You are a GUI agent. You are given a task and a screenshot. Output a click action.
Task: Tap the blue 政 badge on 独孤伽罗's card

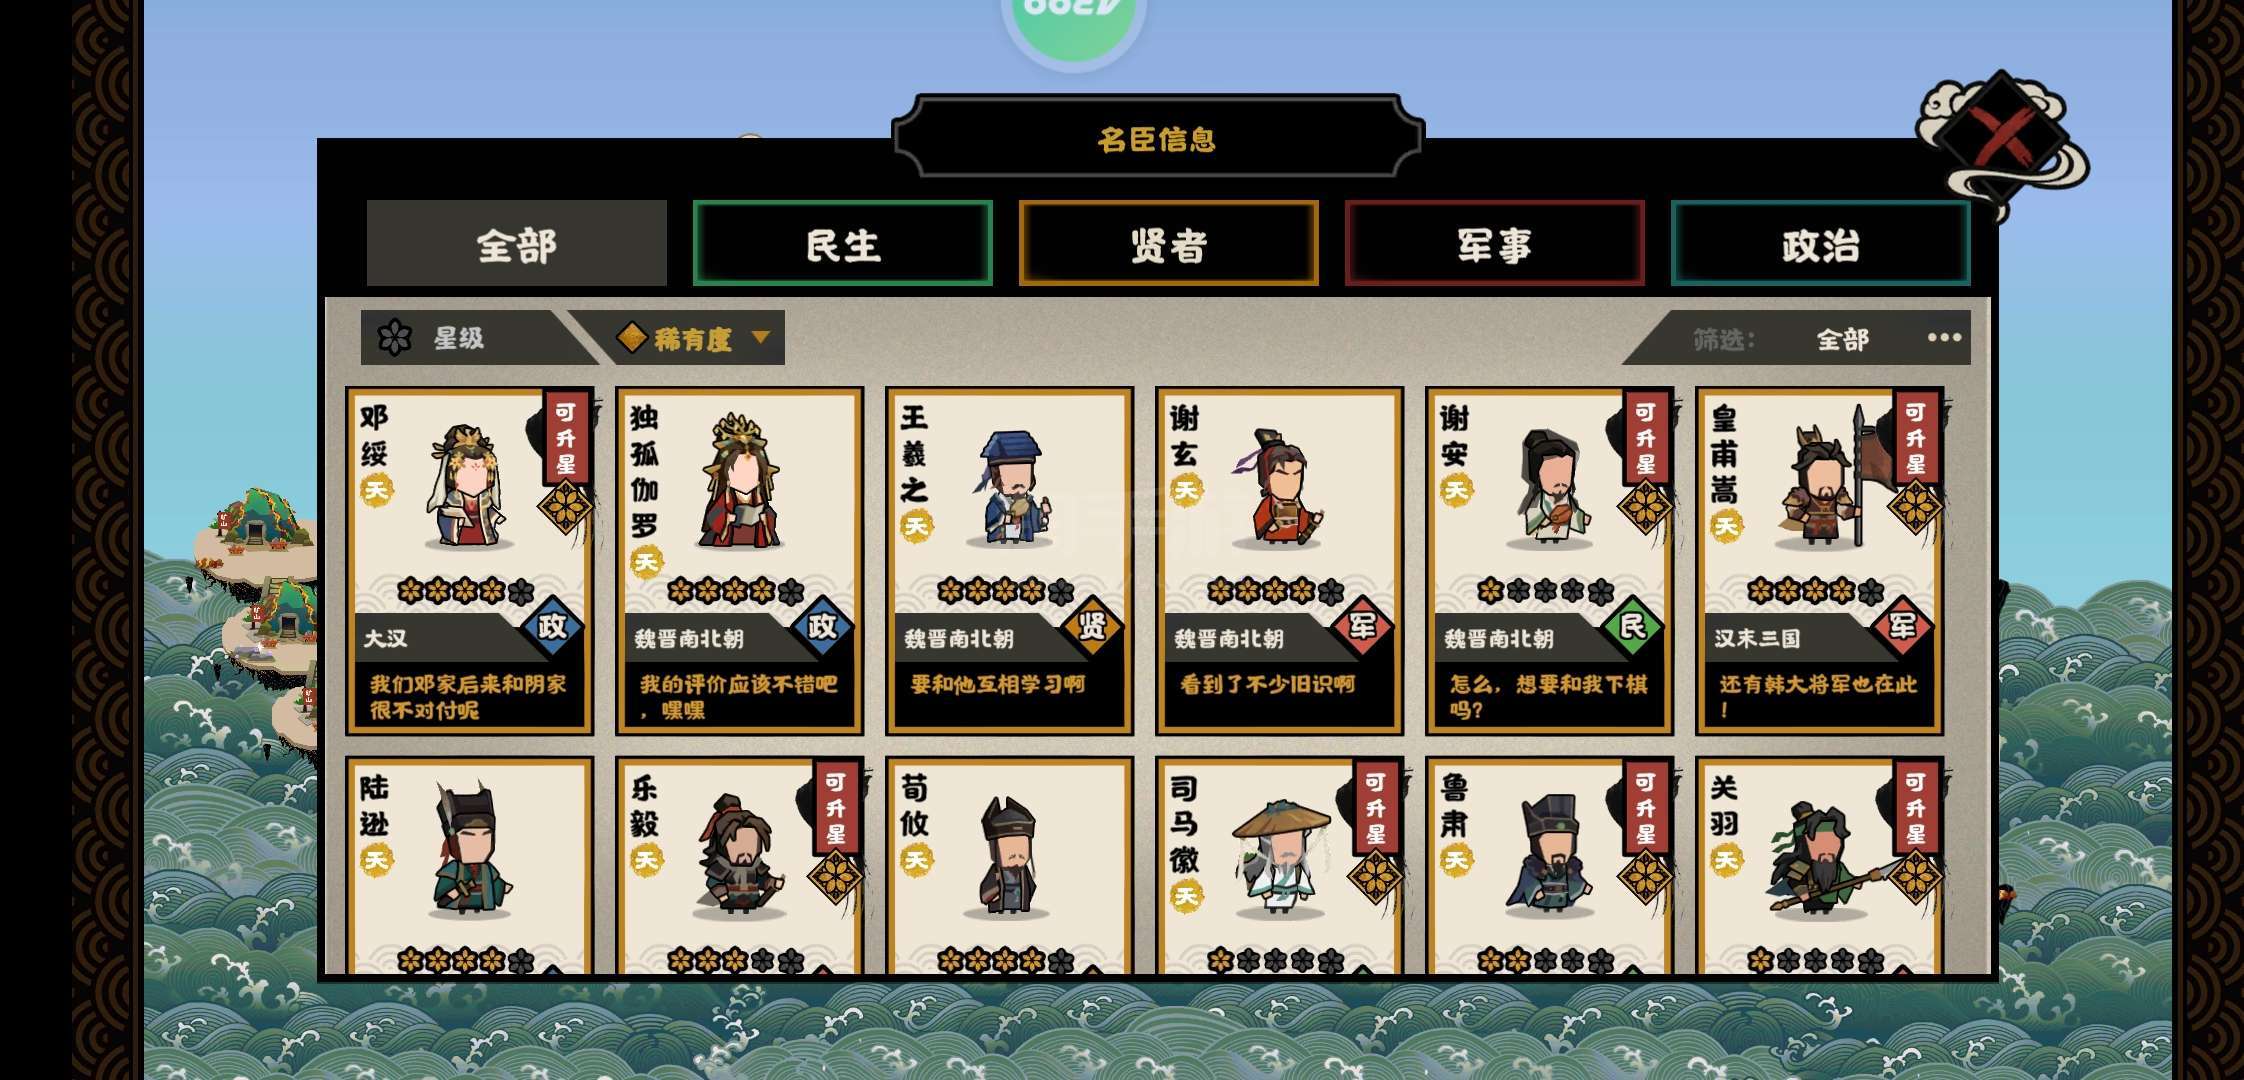822,627
